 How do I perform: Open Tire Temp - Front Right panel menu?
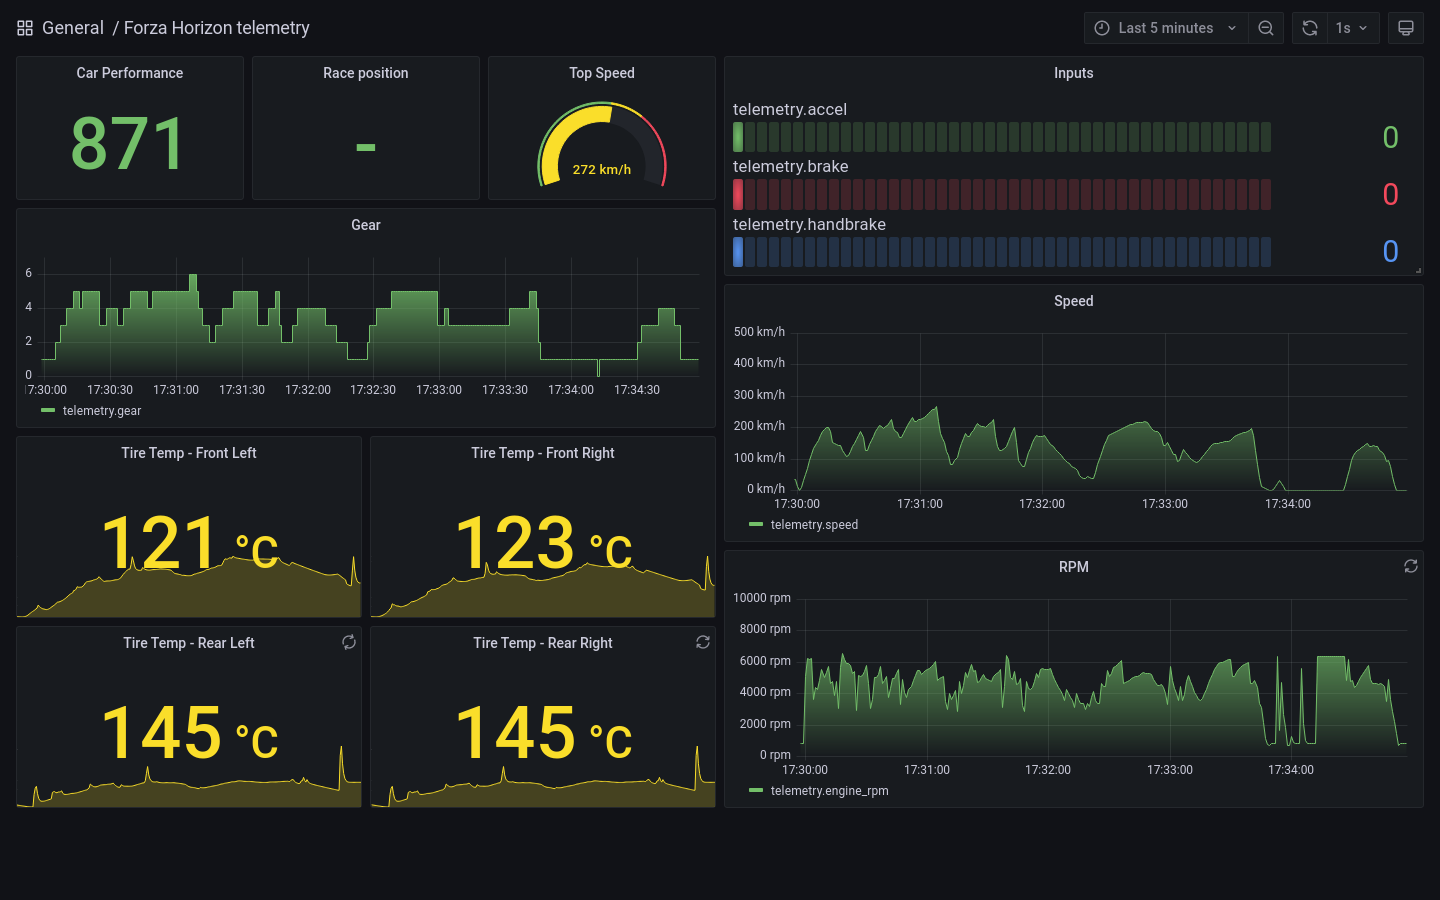pos(543,453)
